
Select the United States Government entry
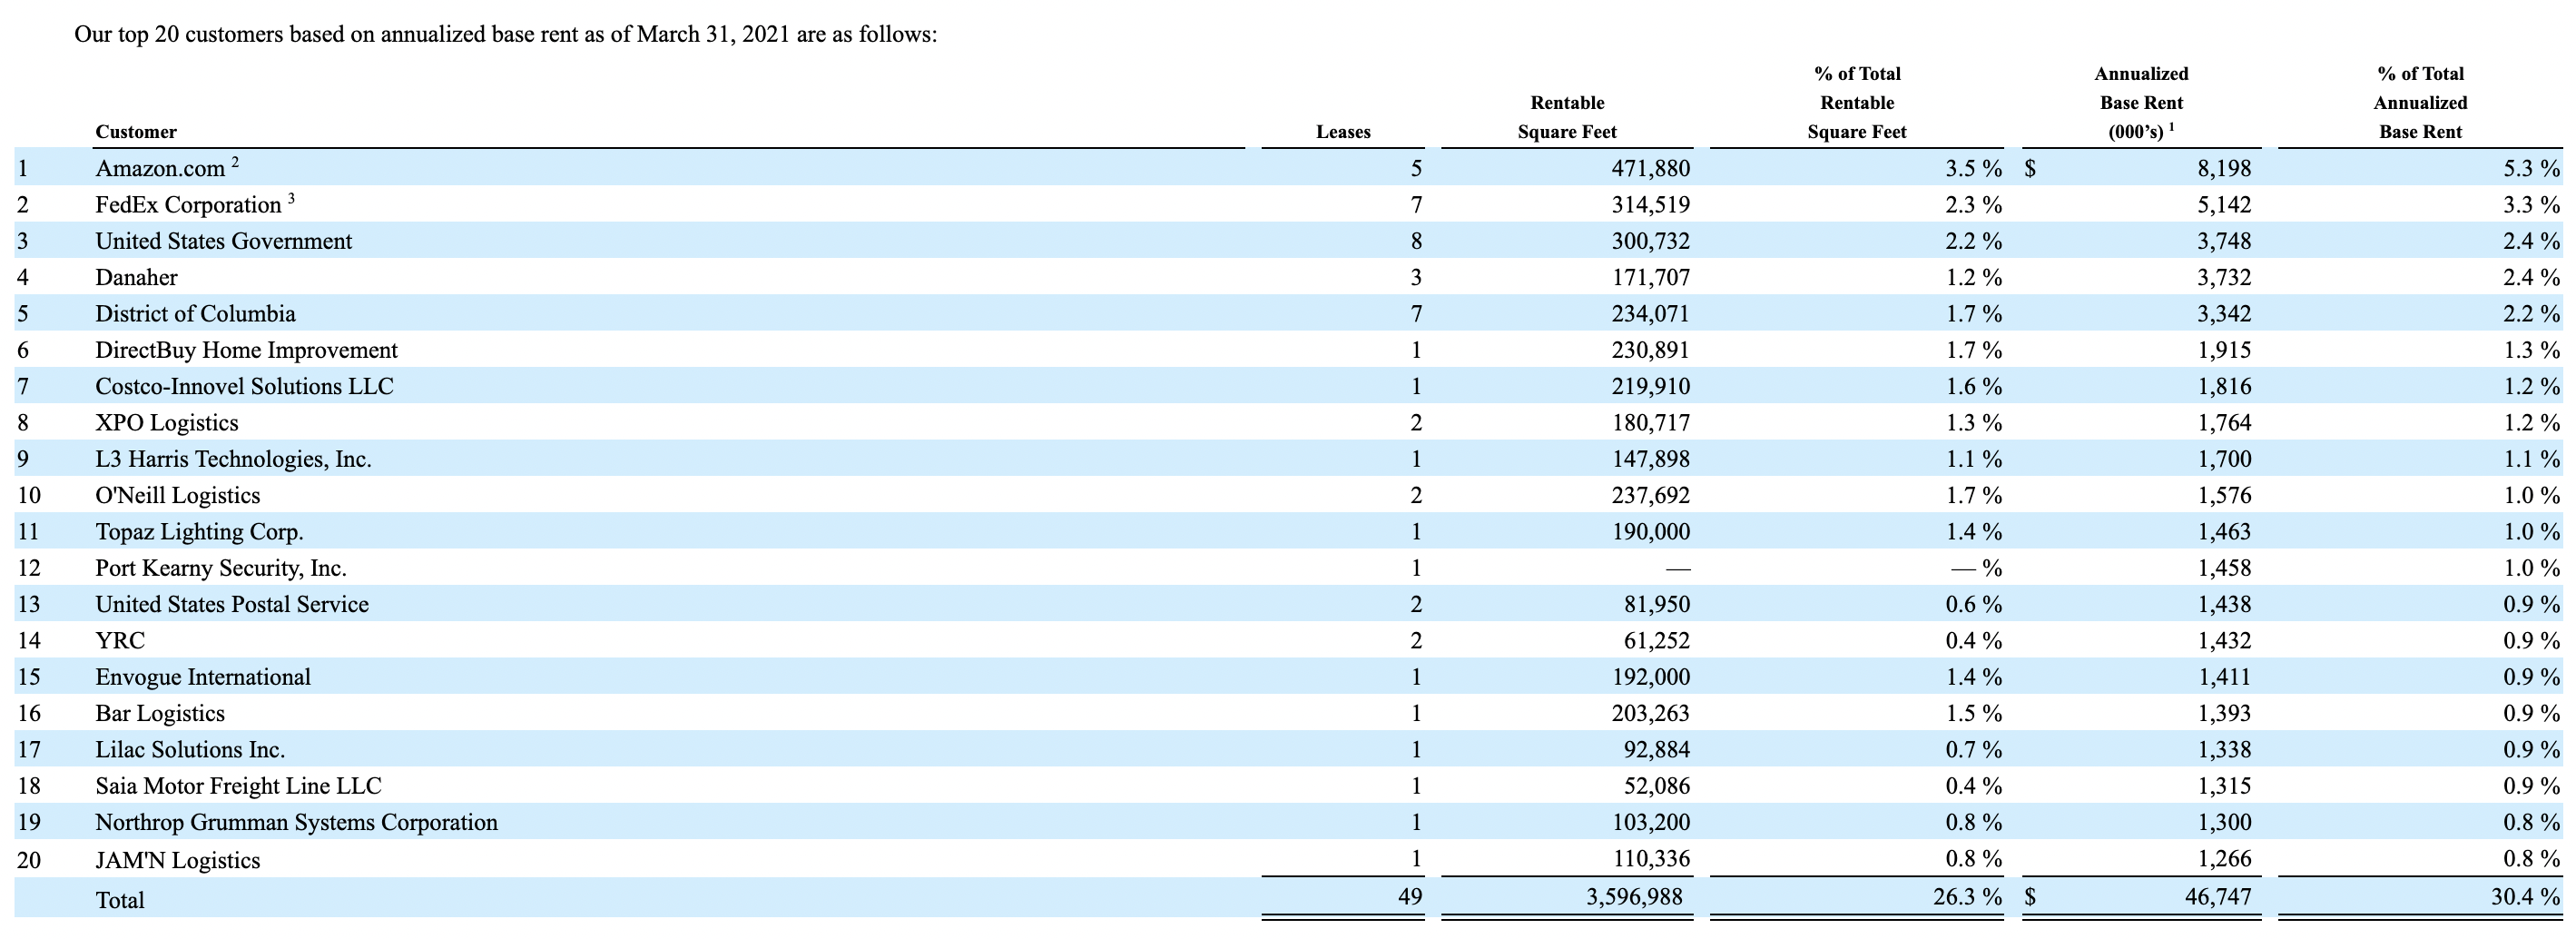[x=223, y=240]
